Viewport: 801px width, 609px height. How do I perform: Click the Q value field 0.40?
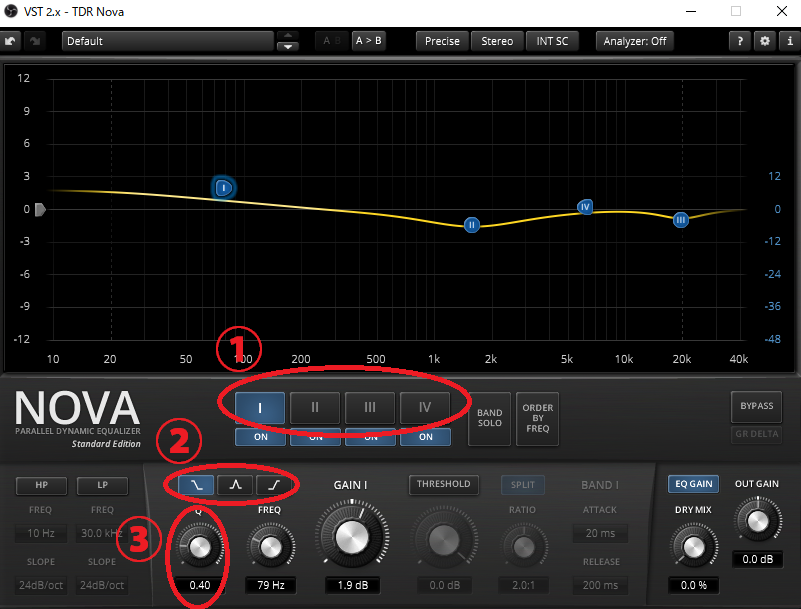point(200,585)
